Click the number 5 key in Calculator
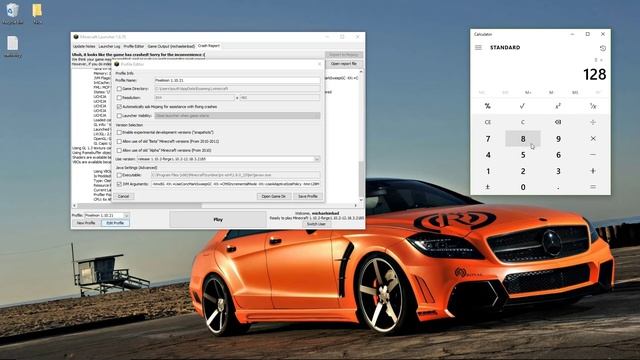The image size is (640, 360). [x=522, y=155]
